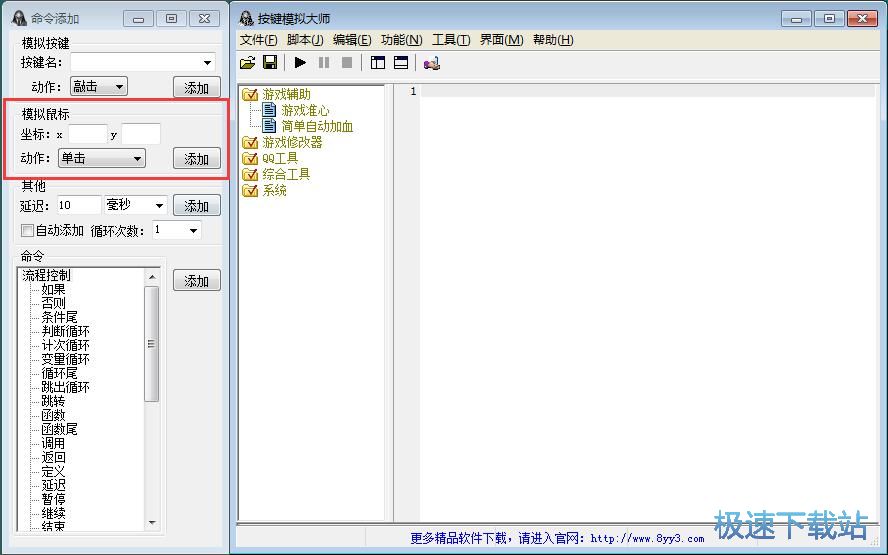
Task: Select the 跳出循环 command
Action: pos(65,387)
